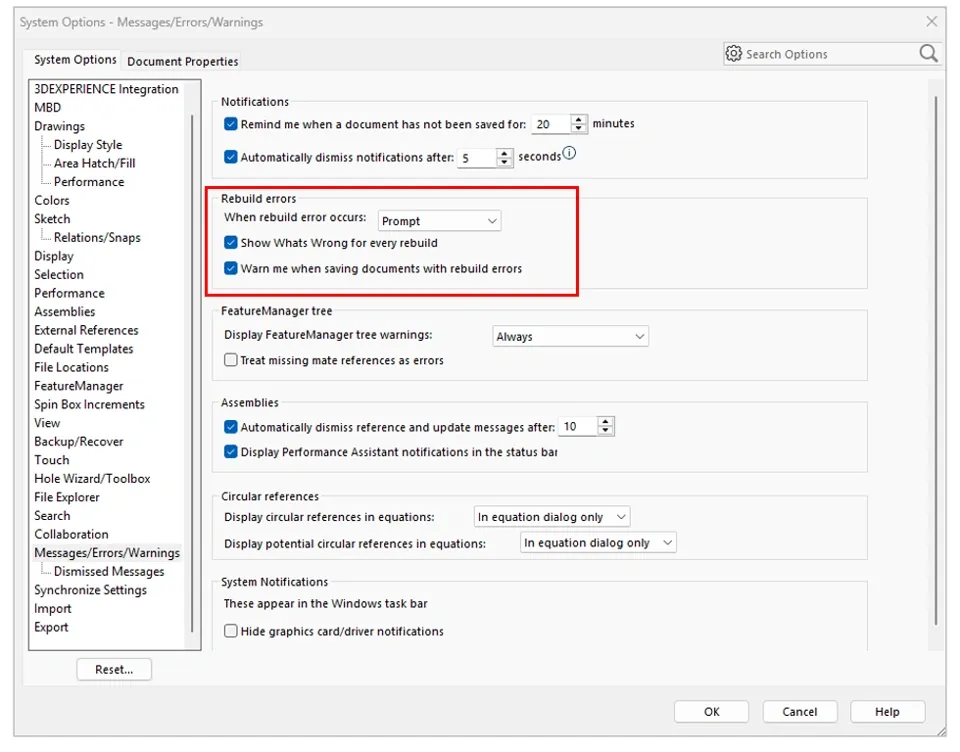Select Colors in the options list

click(52, 200)
